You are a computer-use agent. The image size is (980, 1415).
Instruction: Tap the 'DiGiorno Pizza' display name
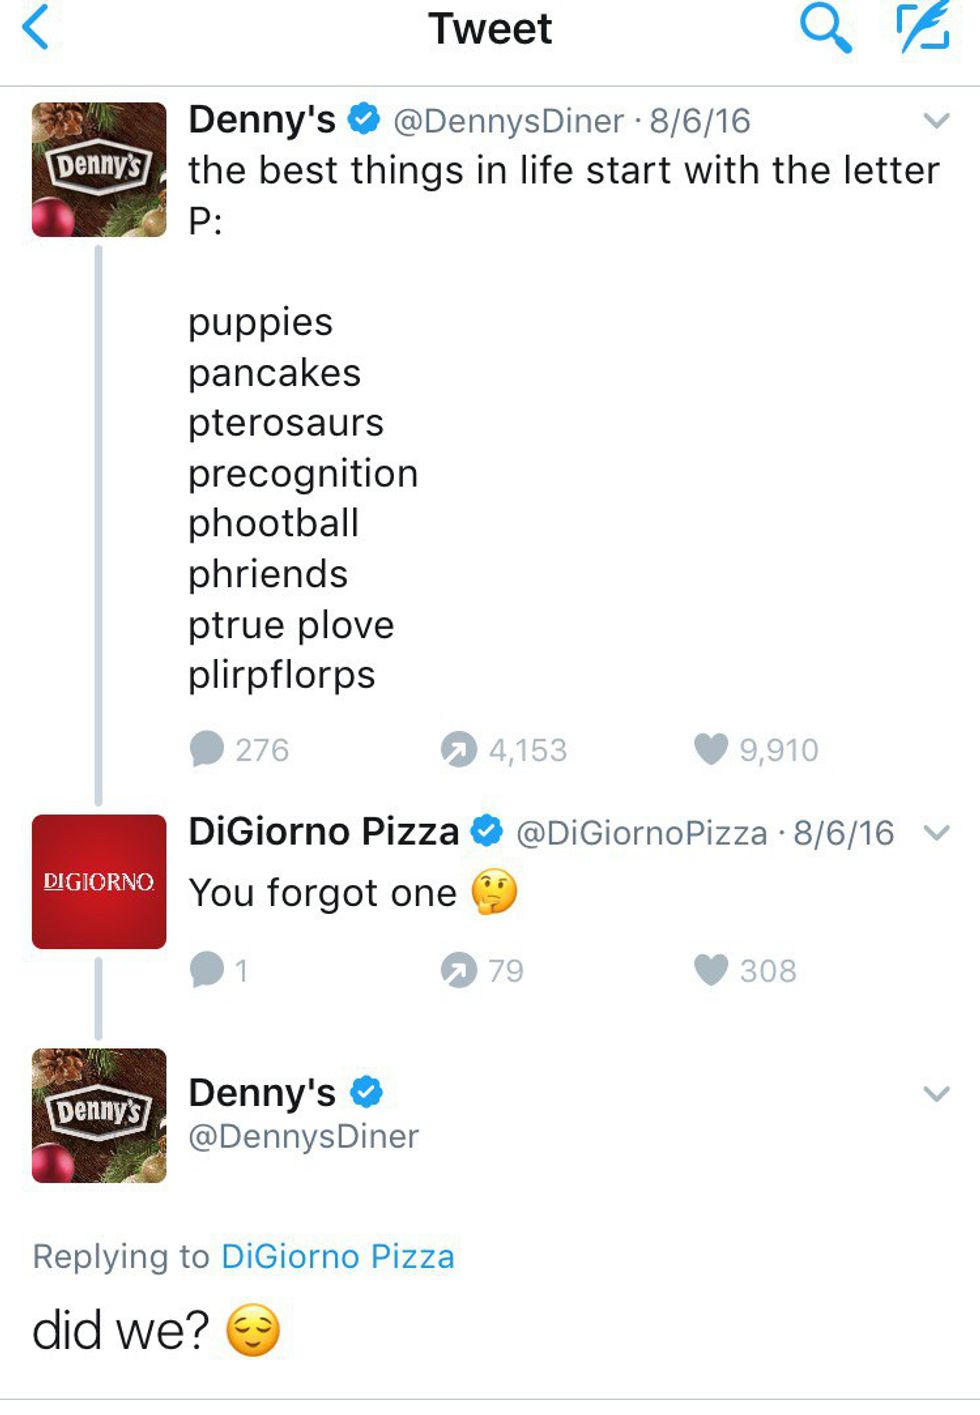pos(323,831)
